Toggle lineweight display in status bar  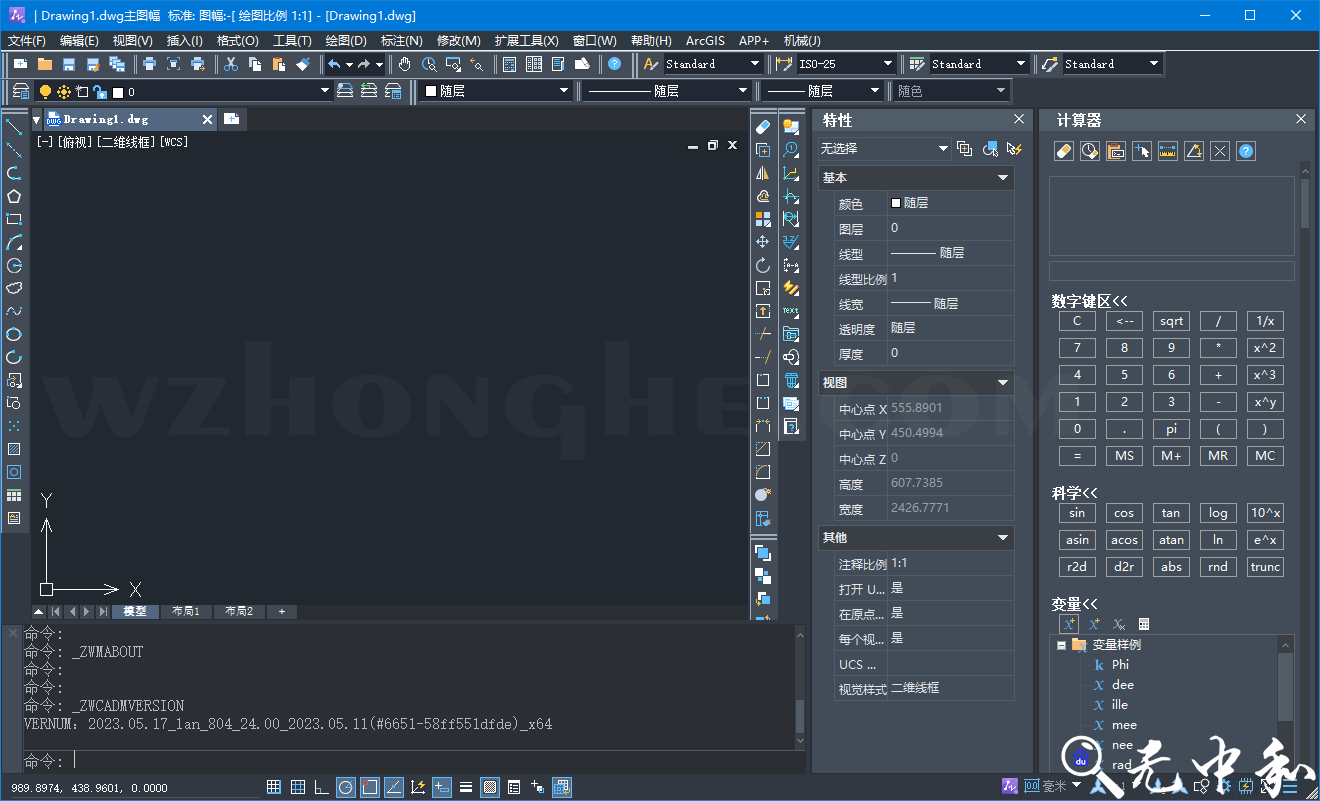point(466,787)
